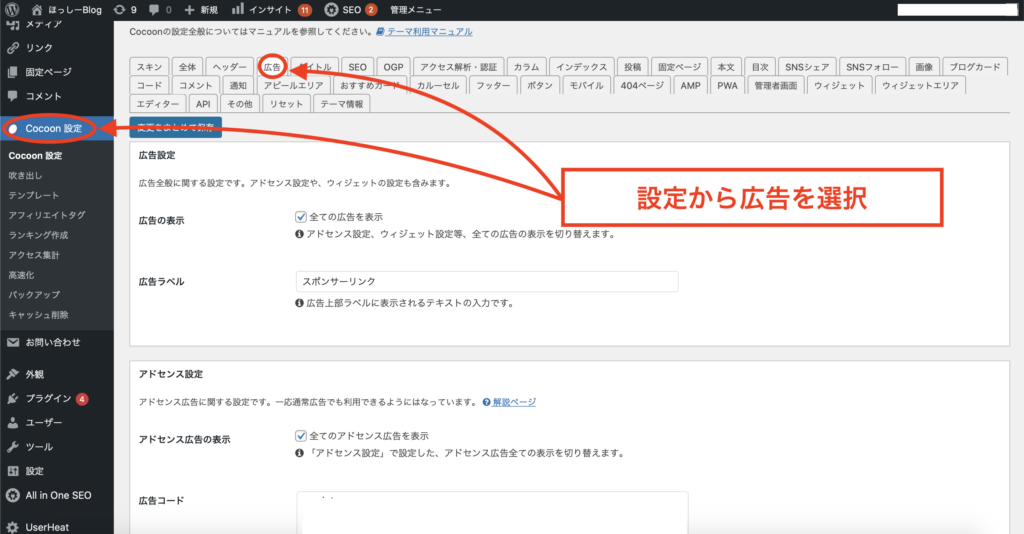Open the テーマ利用マニュアル link
1024x534 pixels.
[429, 31]
